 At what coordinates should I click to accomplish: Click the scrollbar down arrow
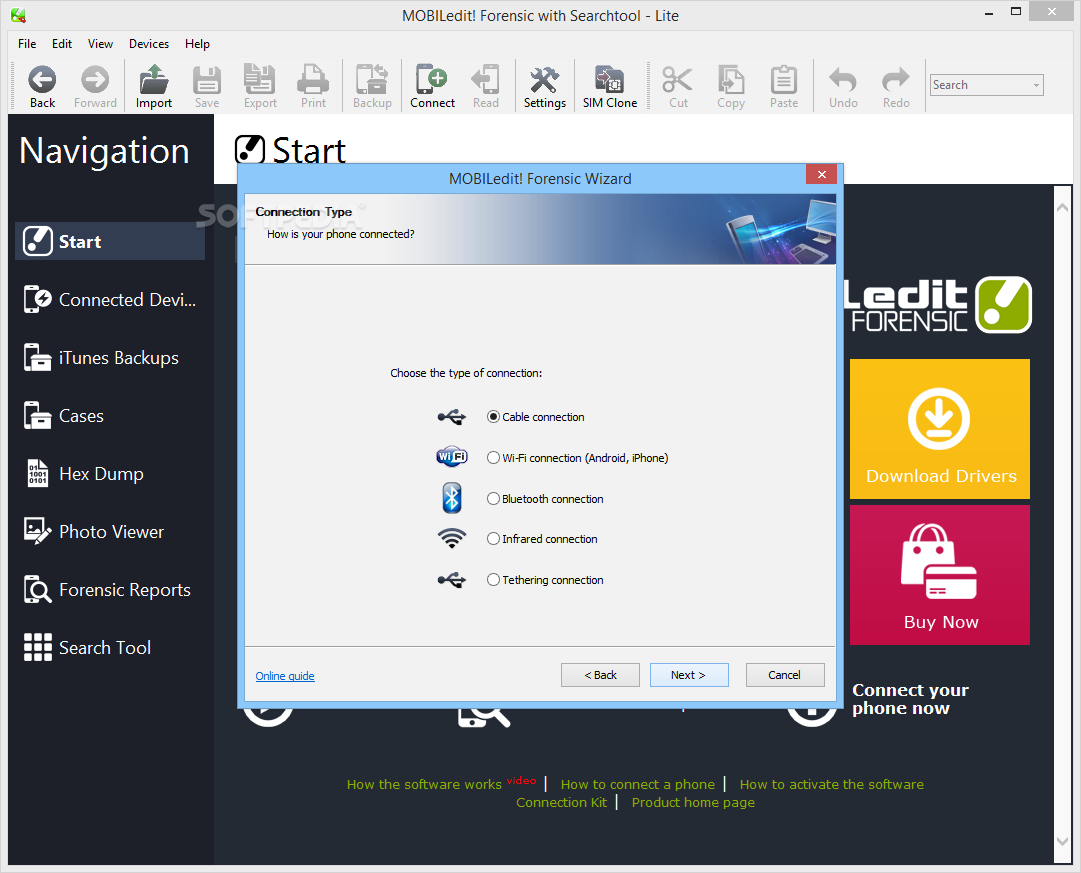(1062, 841)
